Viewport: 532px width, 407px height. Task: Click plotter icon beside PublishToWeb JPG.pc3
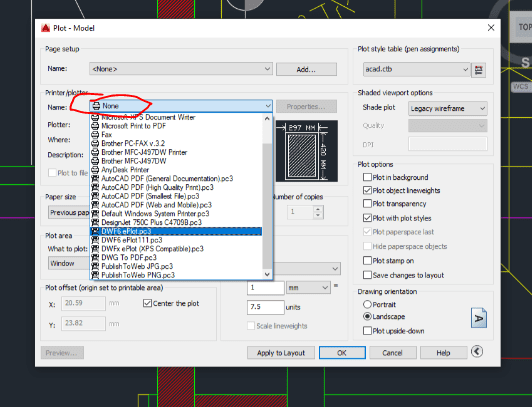pyautogui.click(x=95, y=266)
